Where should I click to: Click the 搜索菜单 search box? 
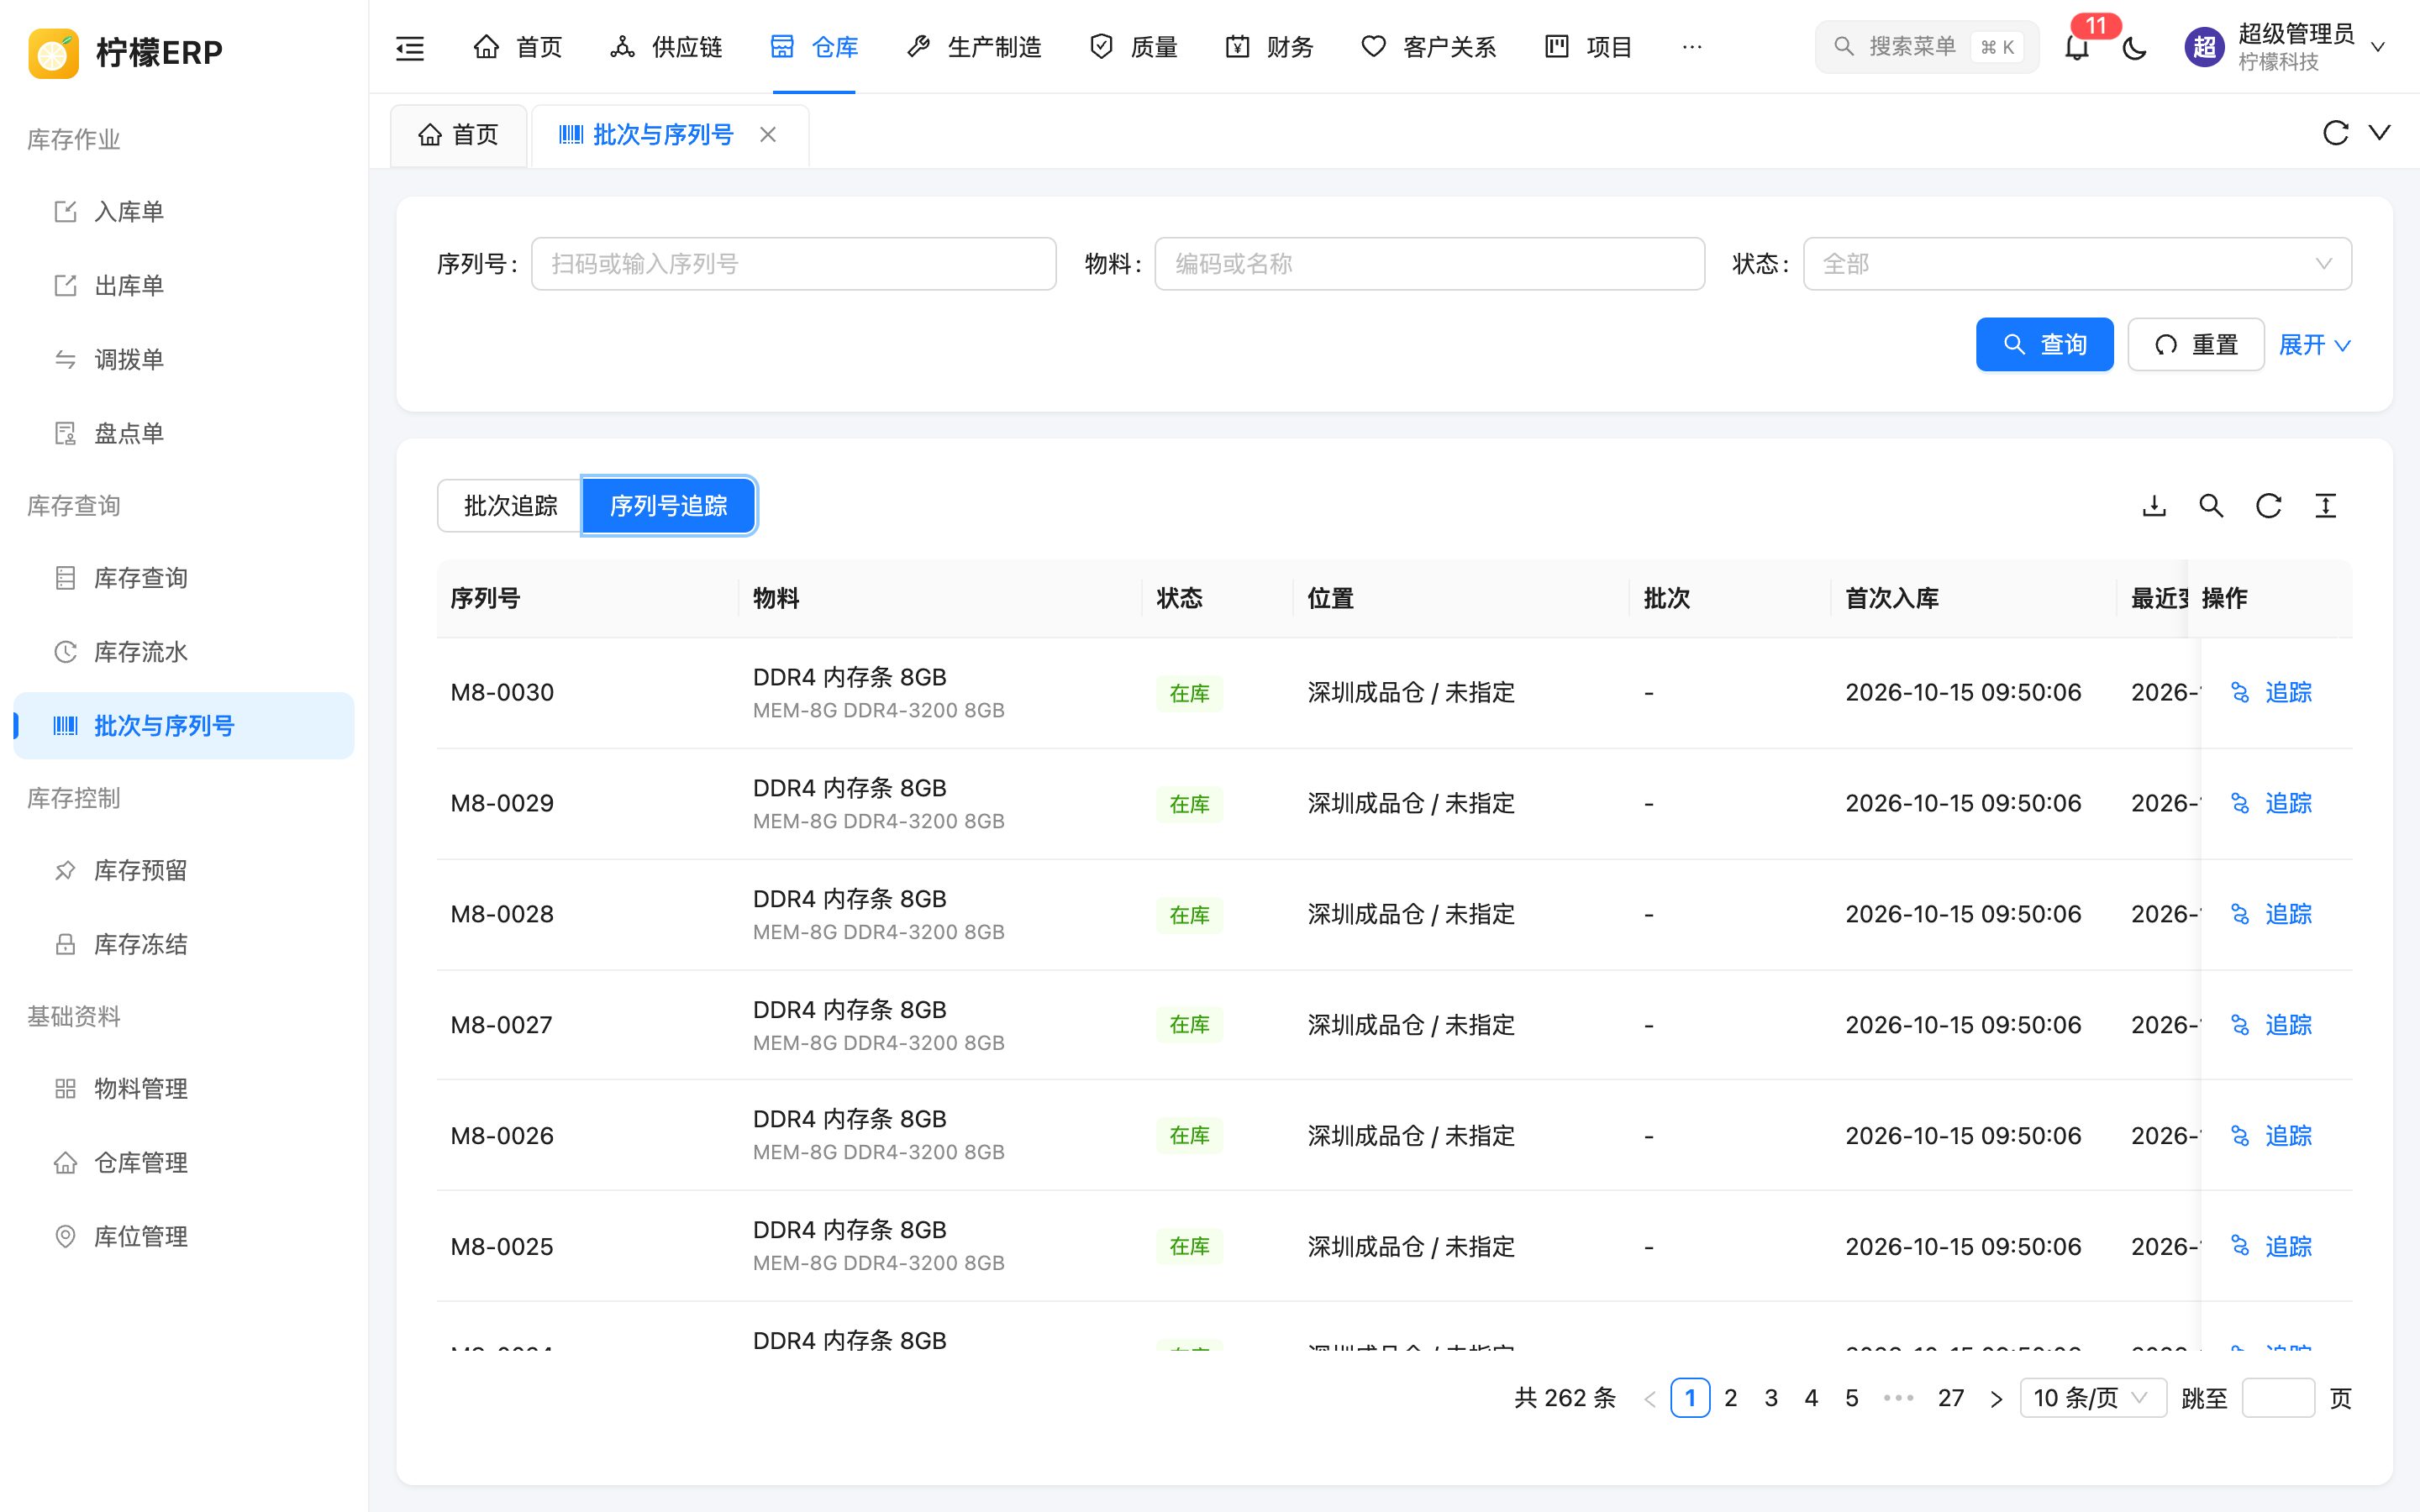(1927, 47)
